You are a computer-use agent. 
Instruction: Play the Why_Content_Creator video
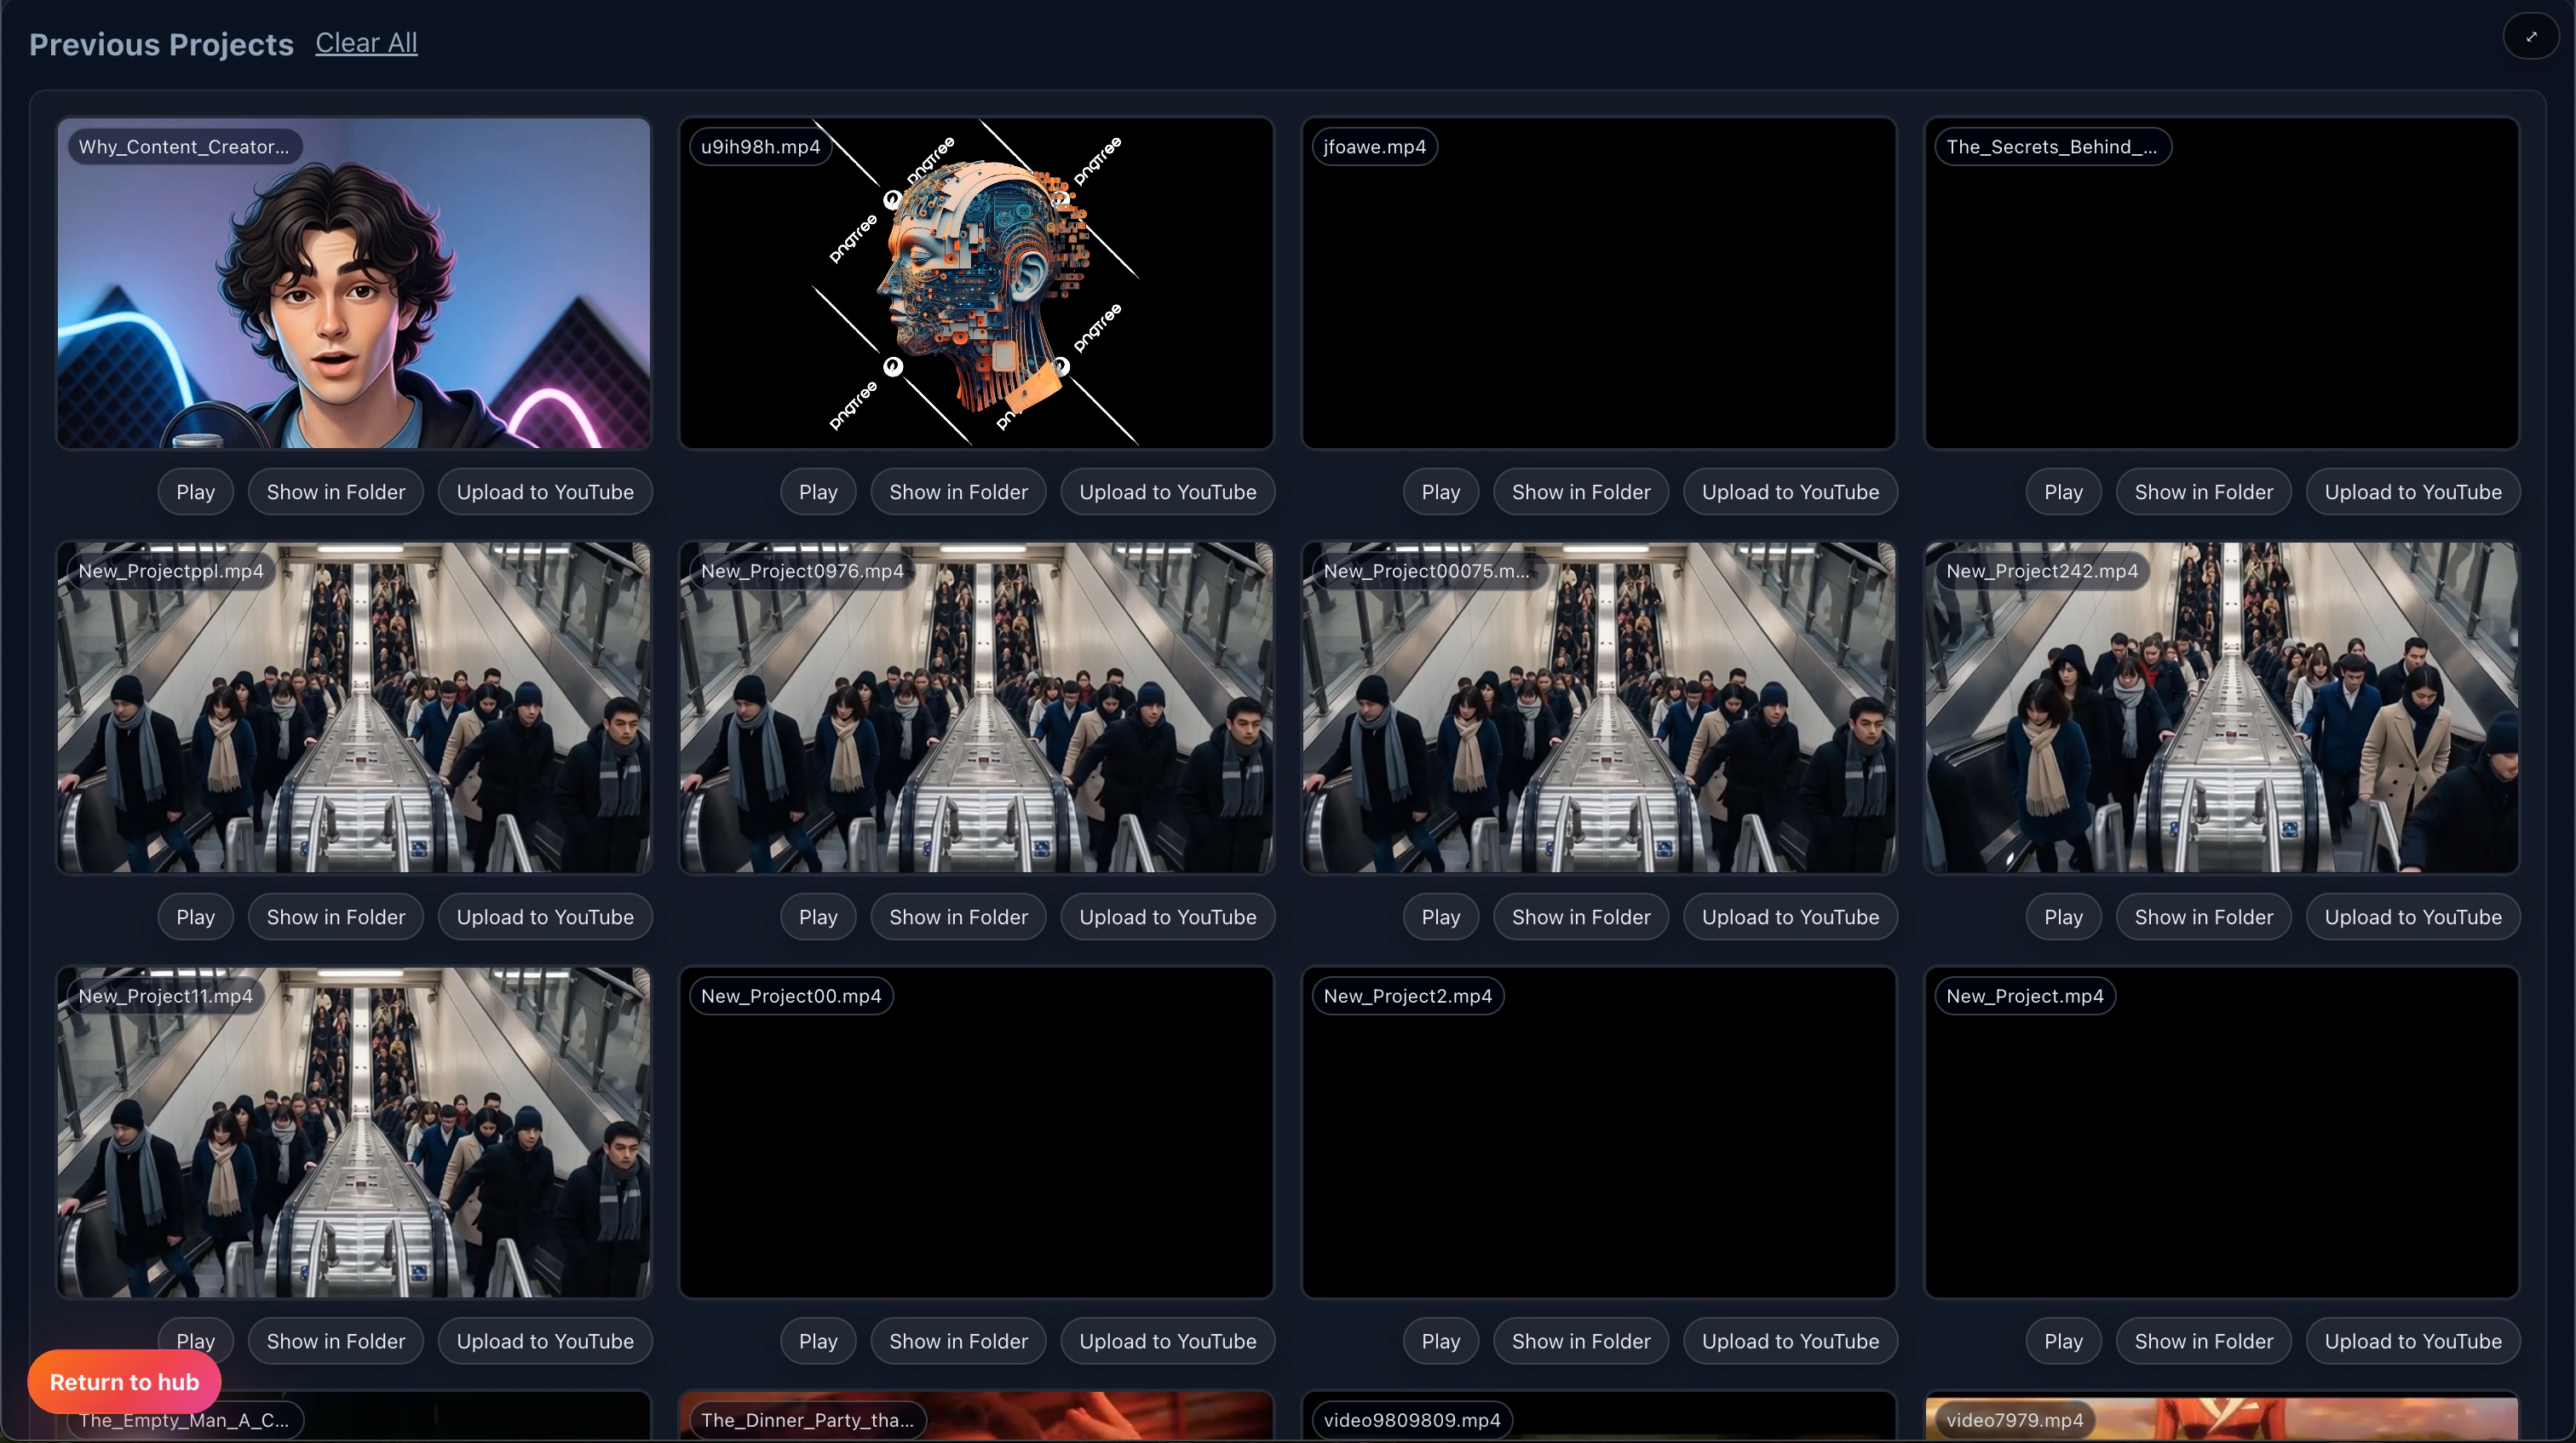coord(196,491)
